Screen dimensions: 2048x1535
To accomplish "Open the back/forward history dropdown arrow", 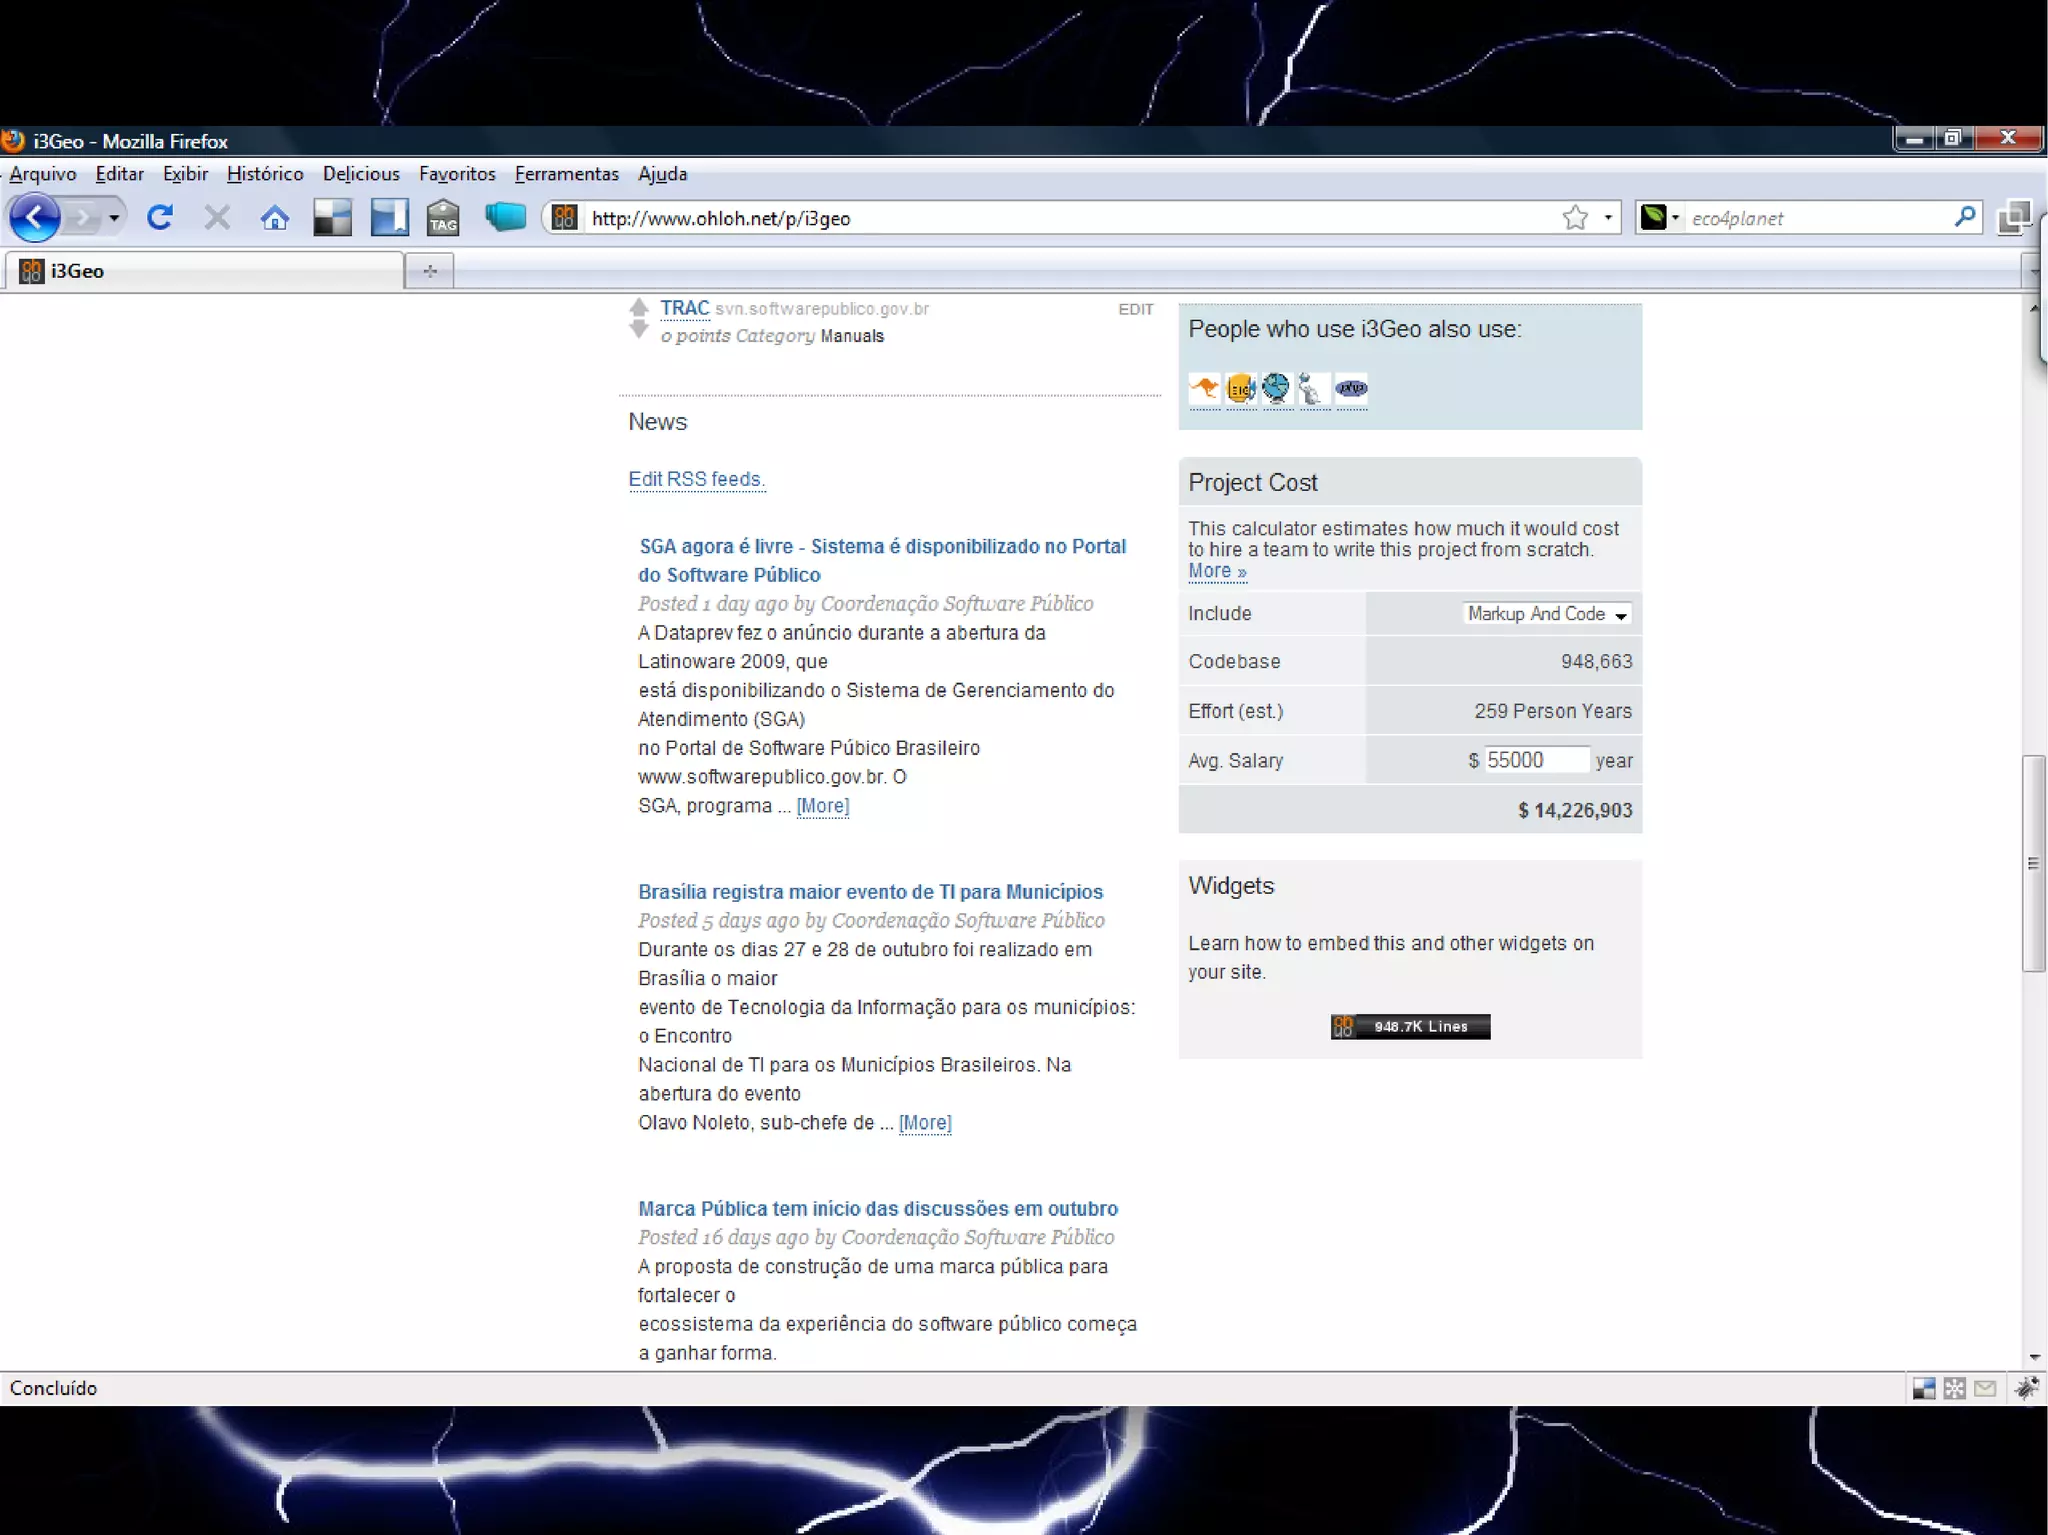I will [114, 217].
